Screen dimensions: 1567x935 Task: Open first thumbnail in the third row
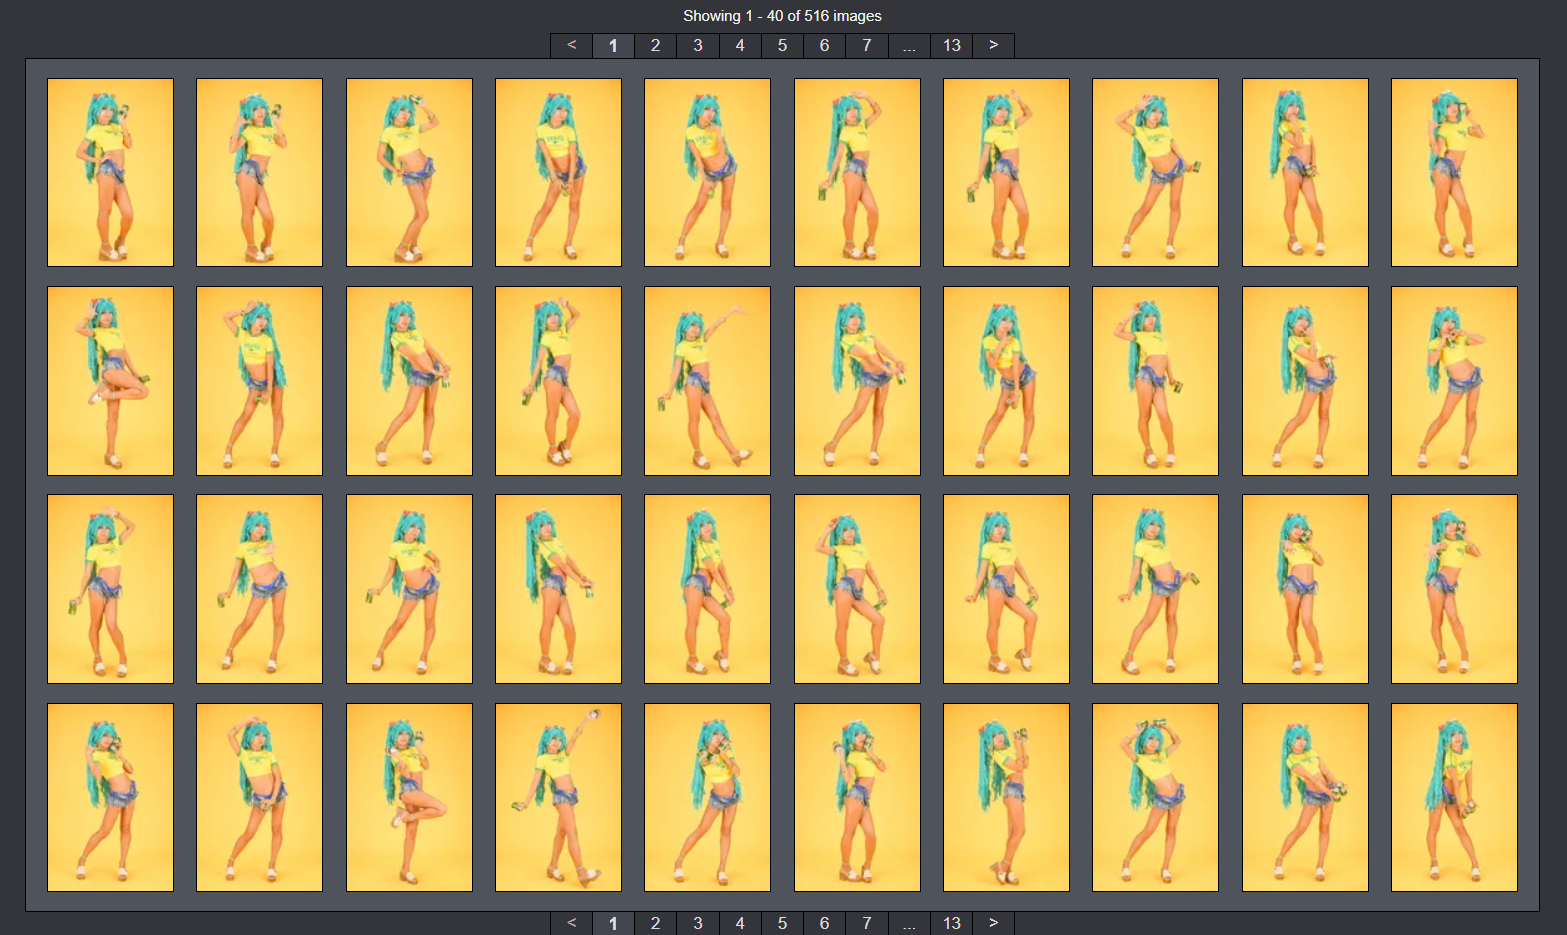click(110, 589)
